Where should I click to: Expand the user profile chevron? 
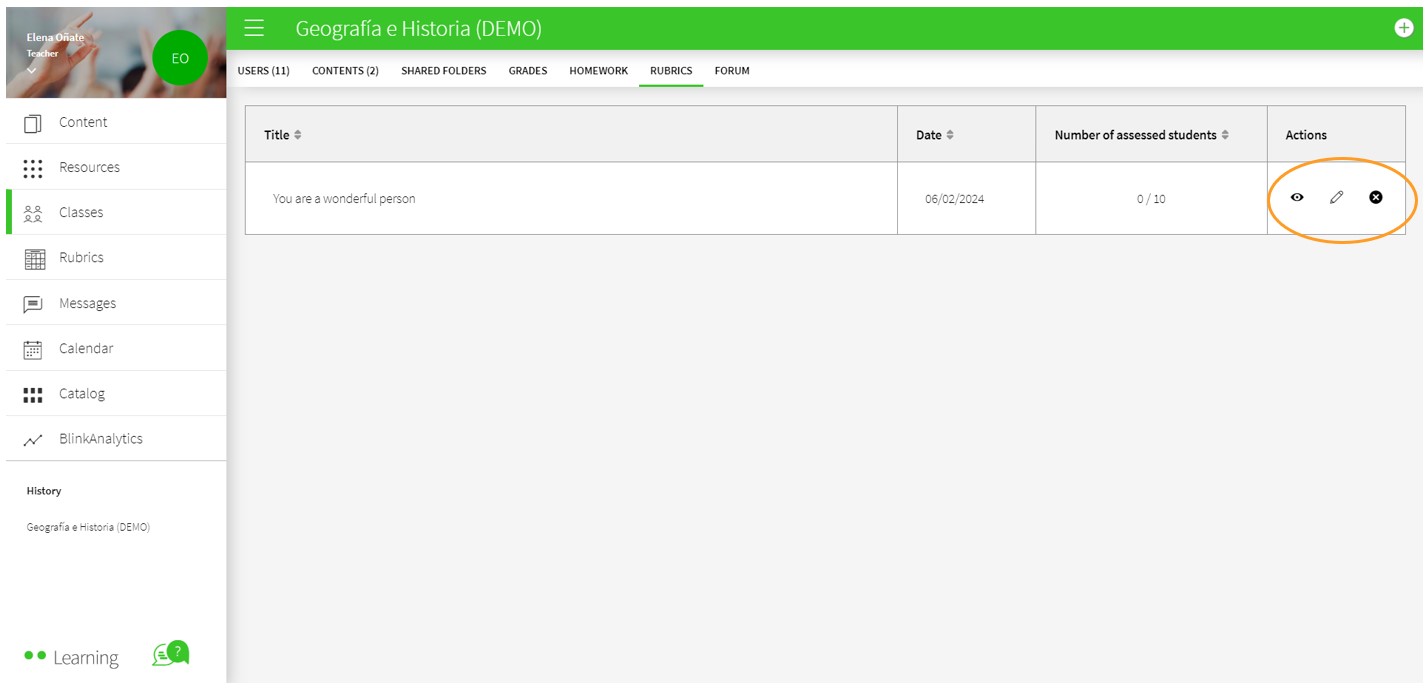pyautogui.click(x=31, y=71)
